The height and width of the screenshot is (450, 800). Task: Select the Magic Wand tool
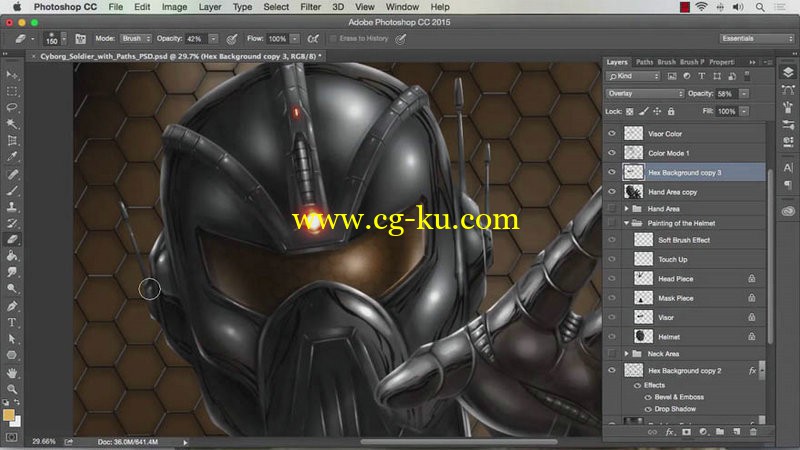[x=12, y=123]
